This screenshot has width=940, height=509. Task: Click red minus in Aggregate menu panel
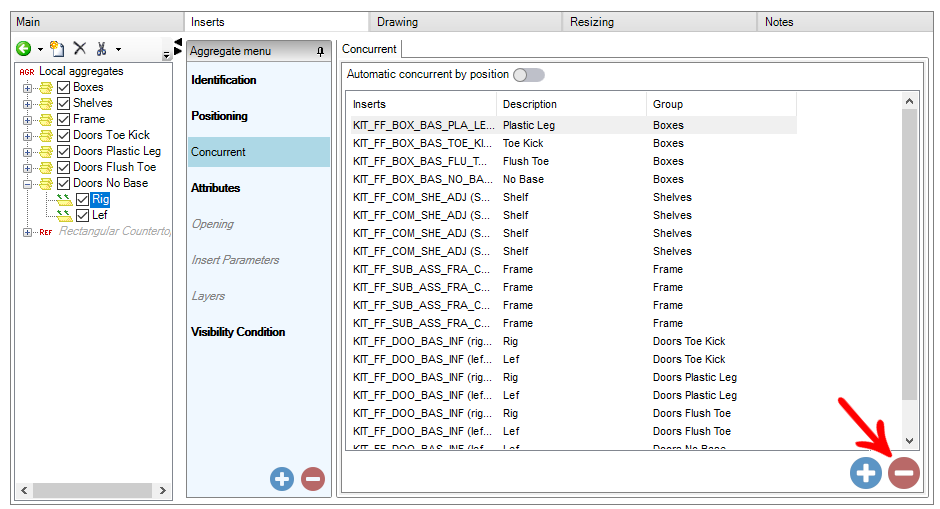[313, 479]
